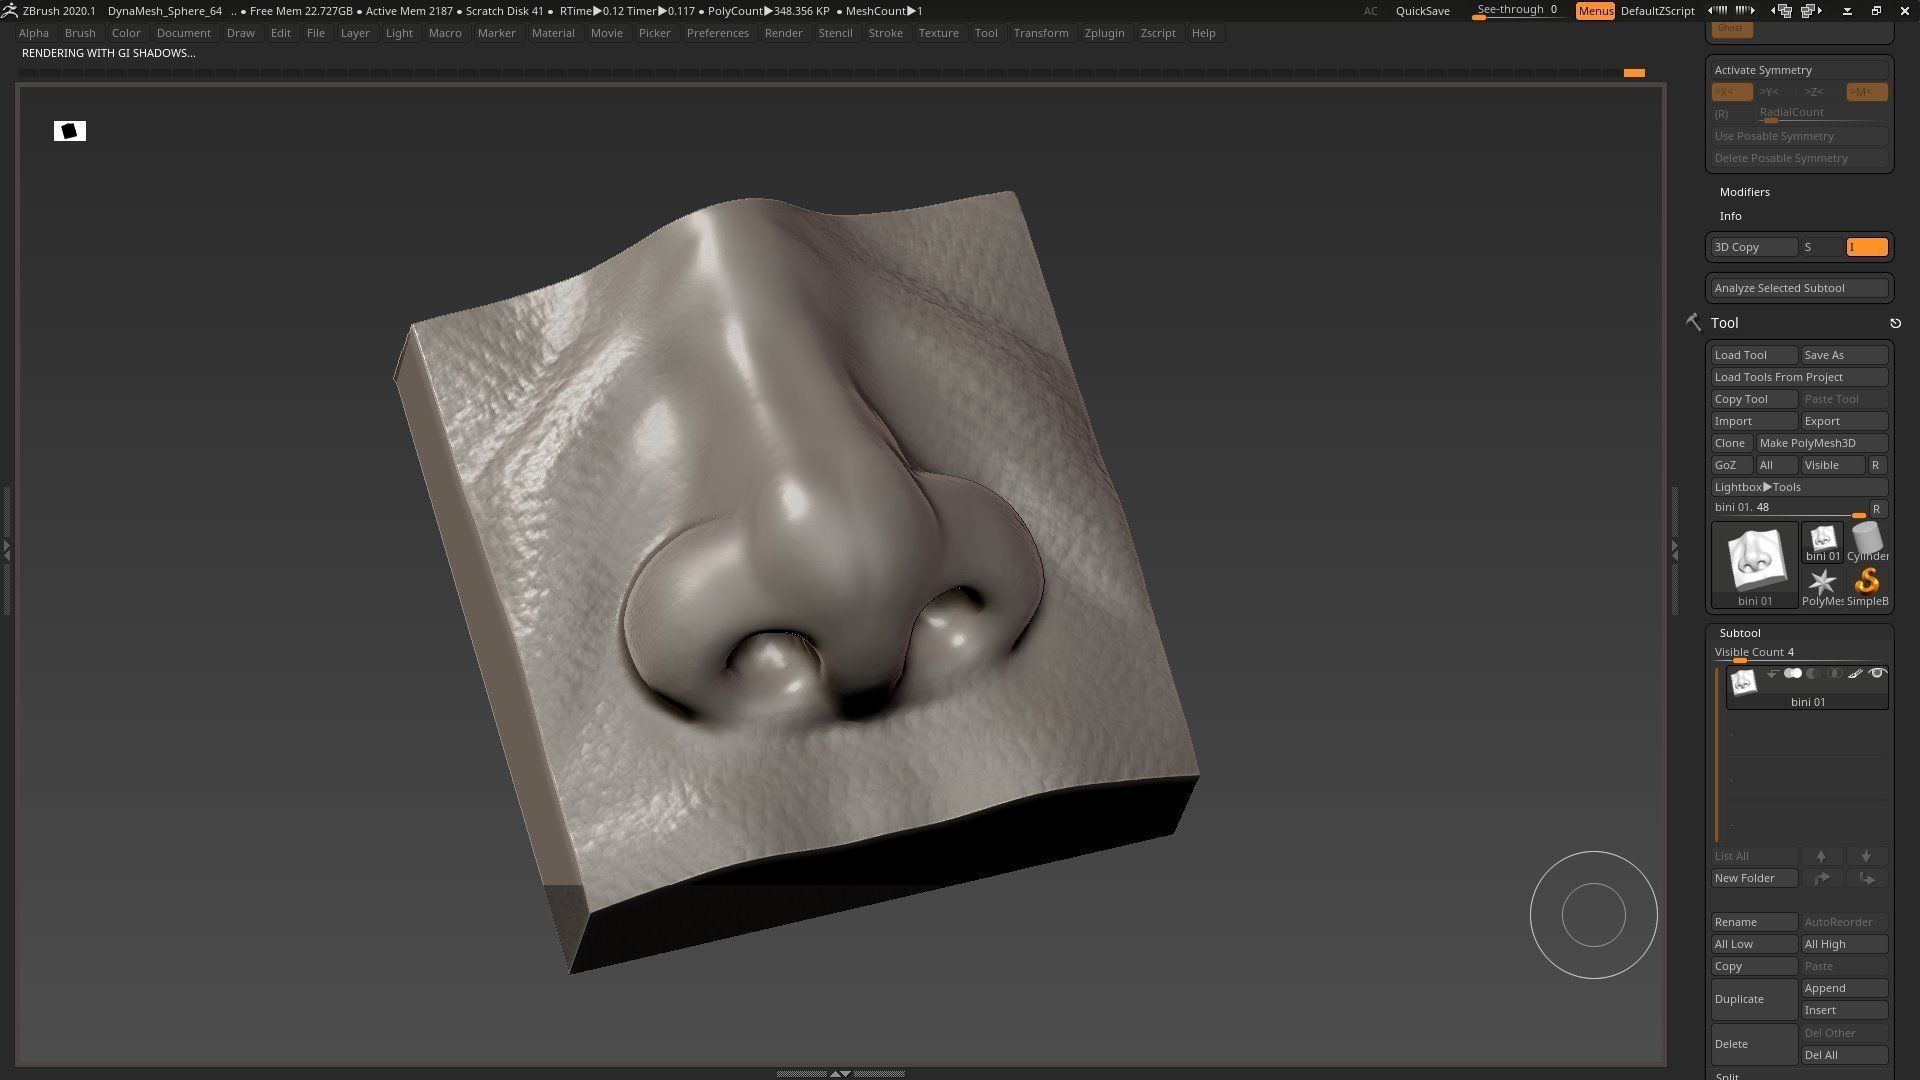1920x1080 pixels.
Task: Select the Cylinder tool thumbnail
Action: (x=1867, y=543)
